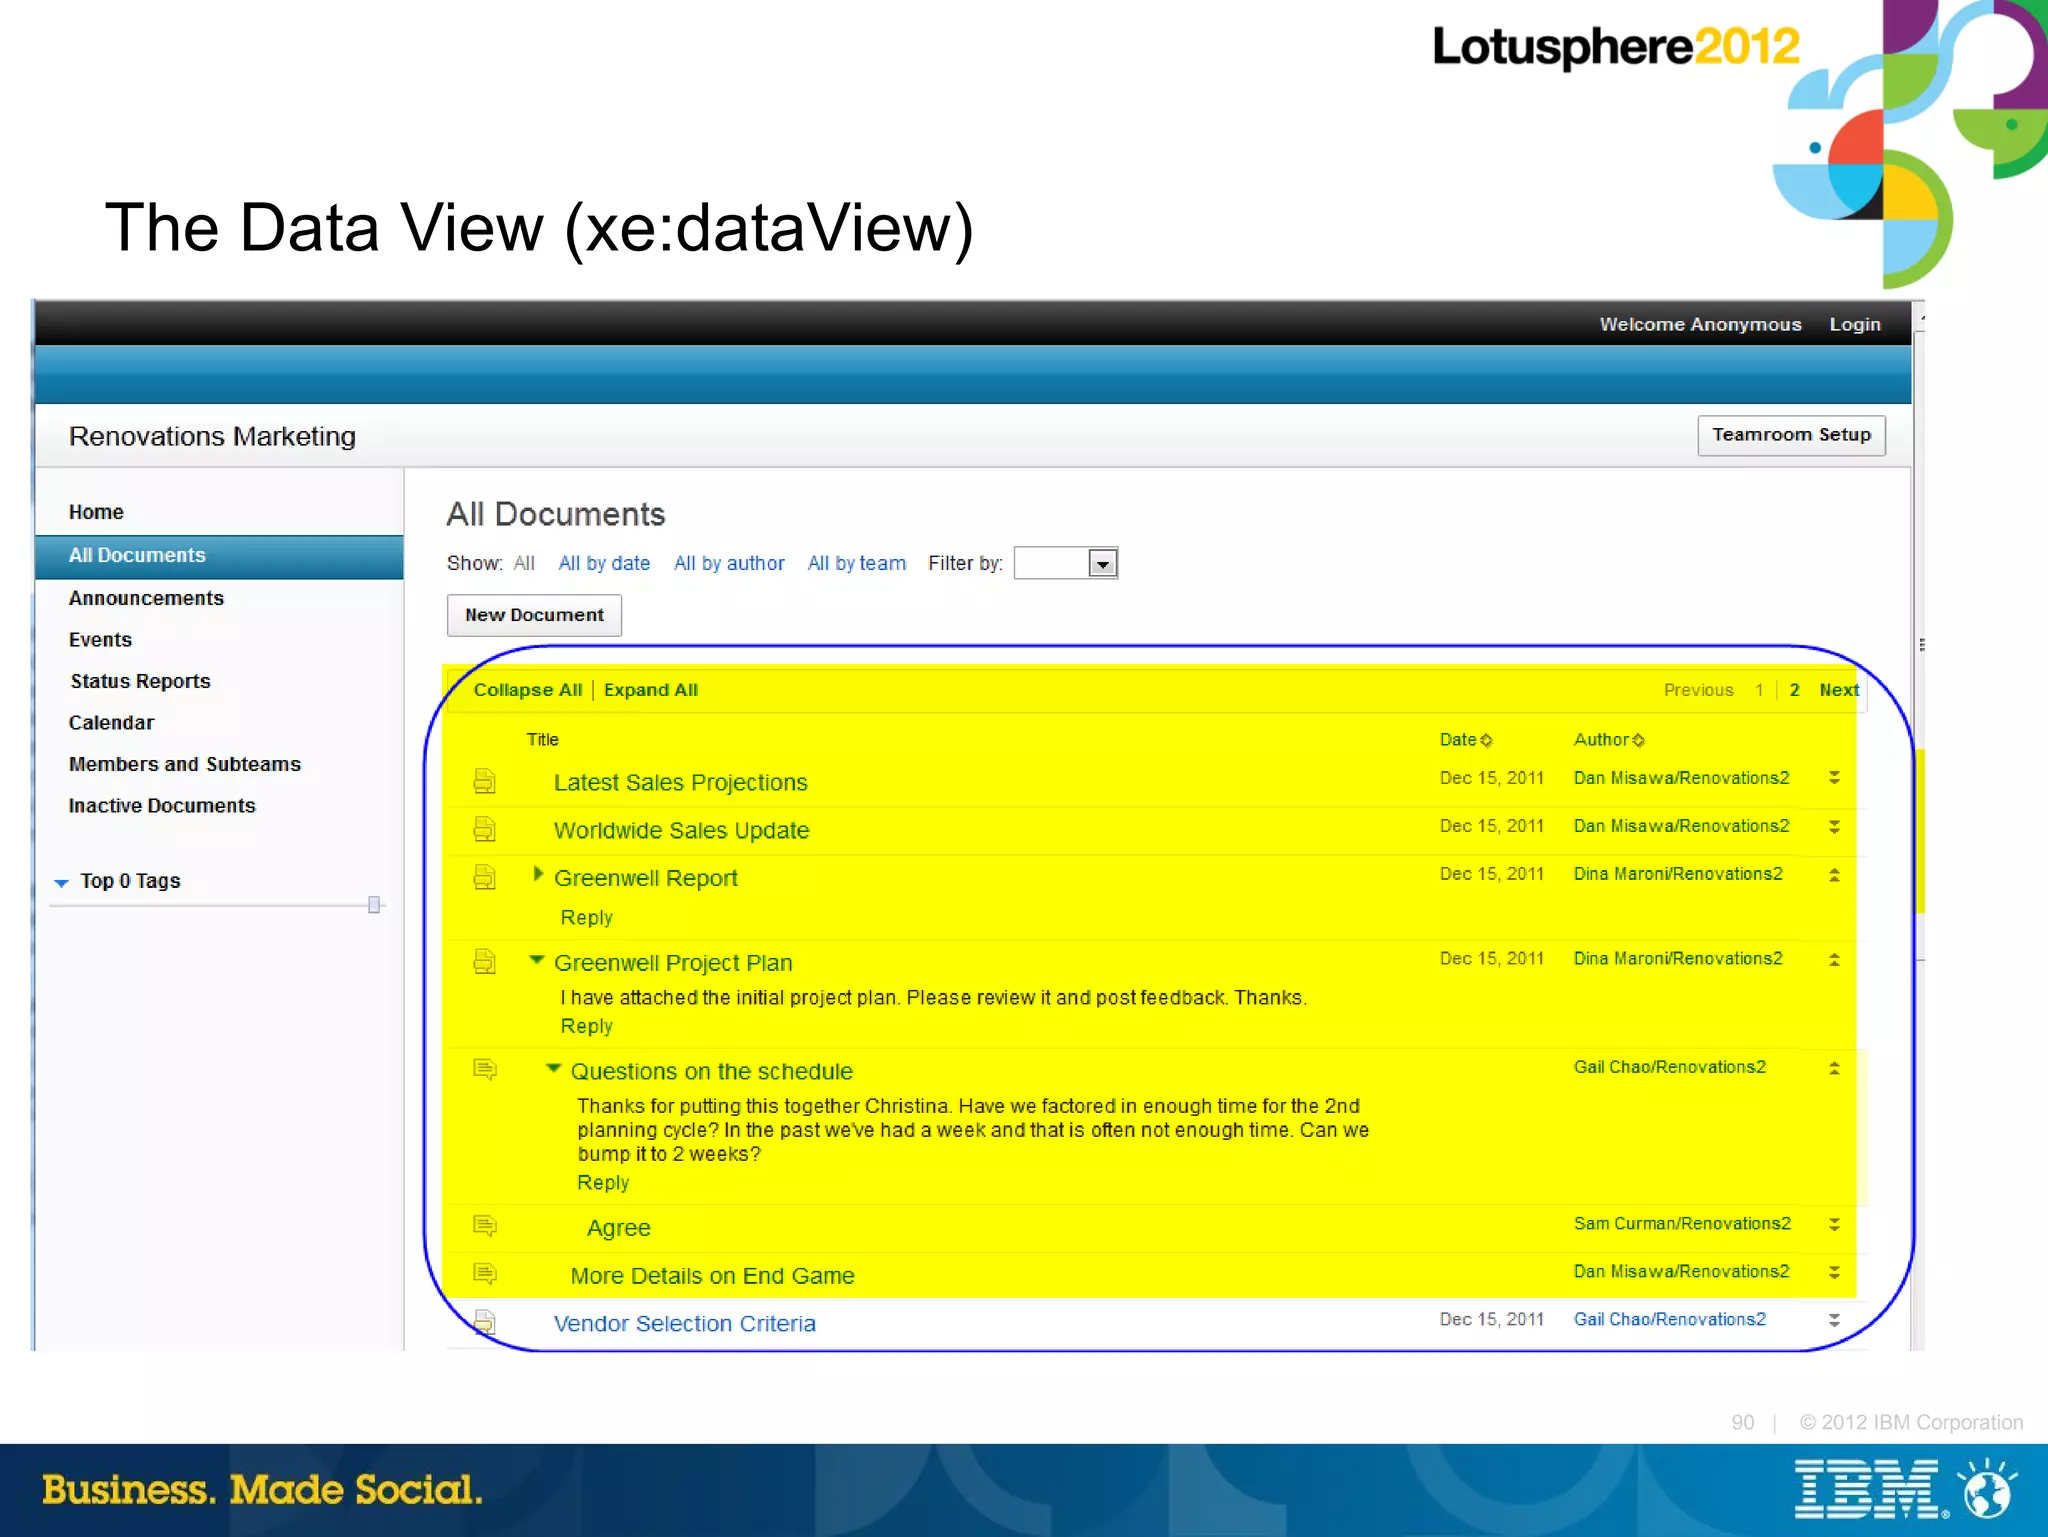Image resolution: width=2048 pixels, height=1537 pixels.
Task: Open More Details on End Game
Action: click(x=713, y=1276)
